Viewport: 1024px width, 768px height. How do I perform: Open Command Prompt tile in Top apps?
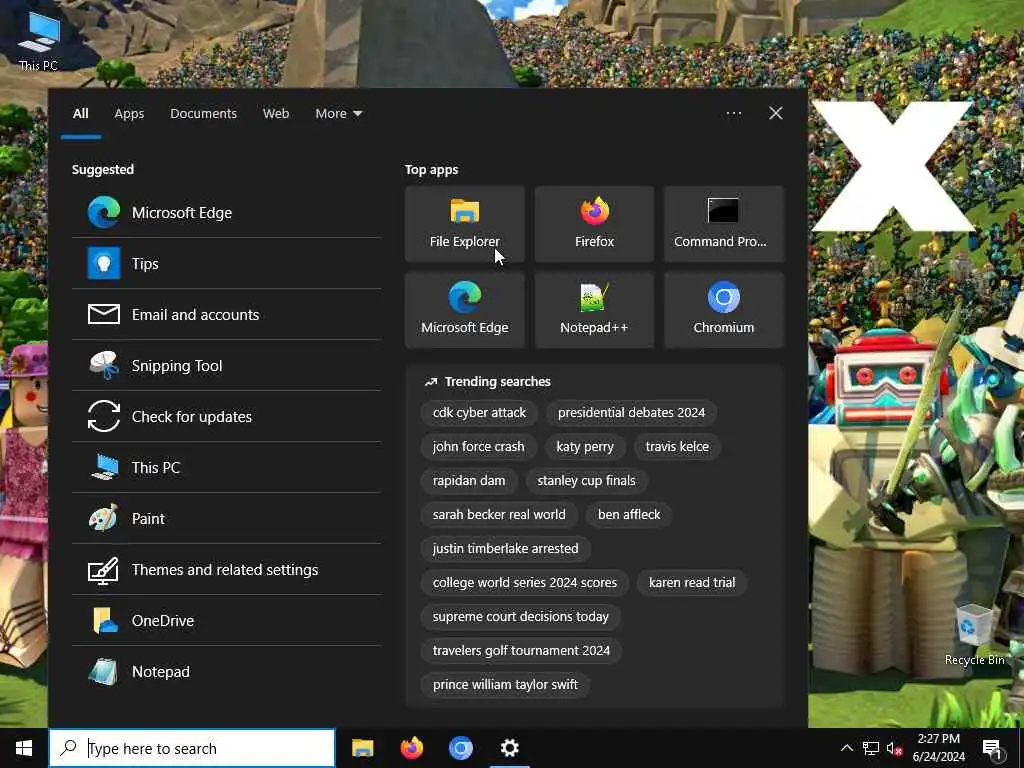(x=724, y=224)
